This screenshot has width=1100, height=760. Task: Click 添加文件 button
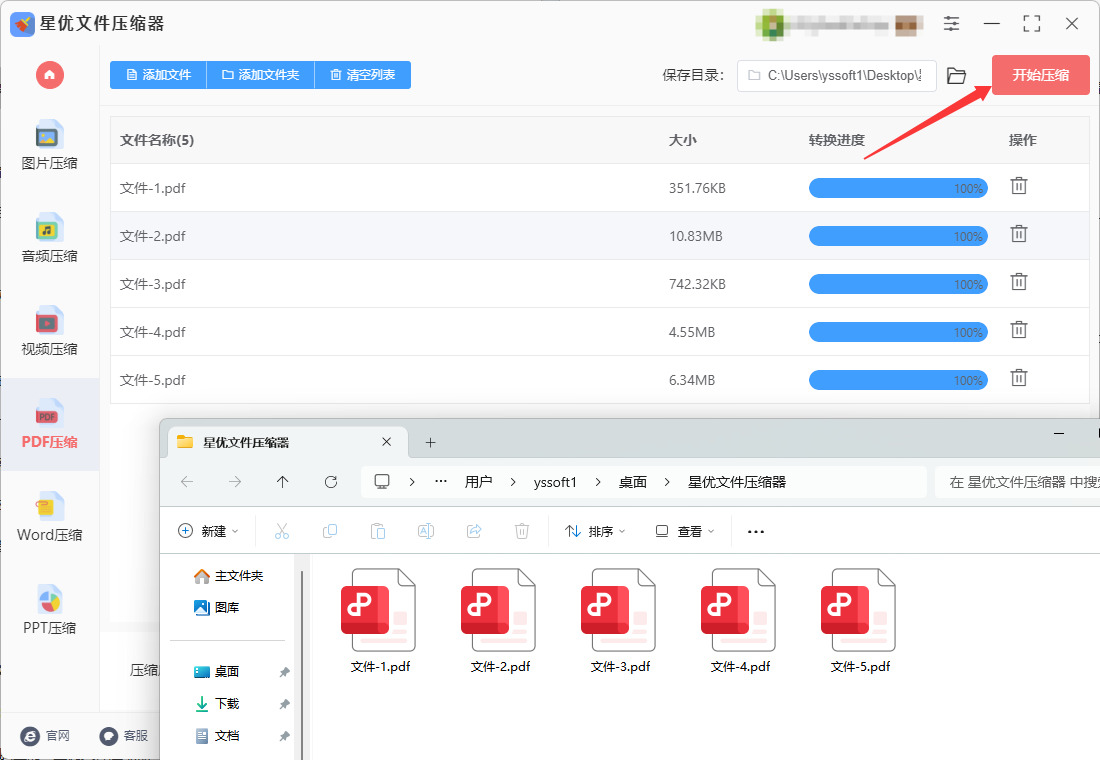click(159, 75)
